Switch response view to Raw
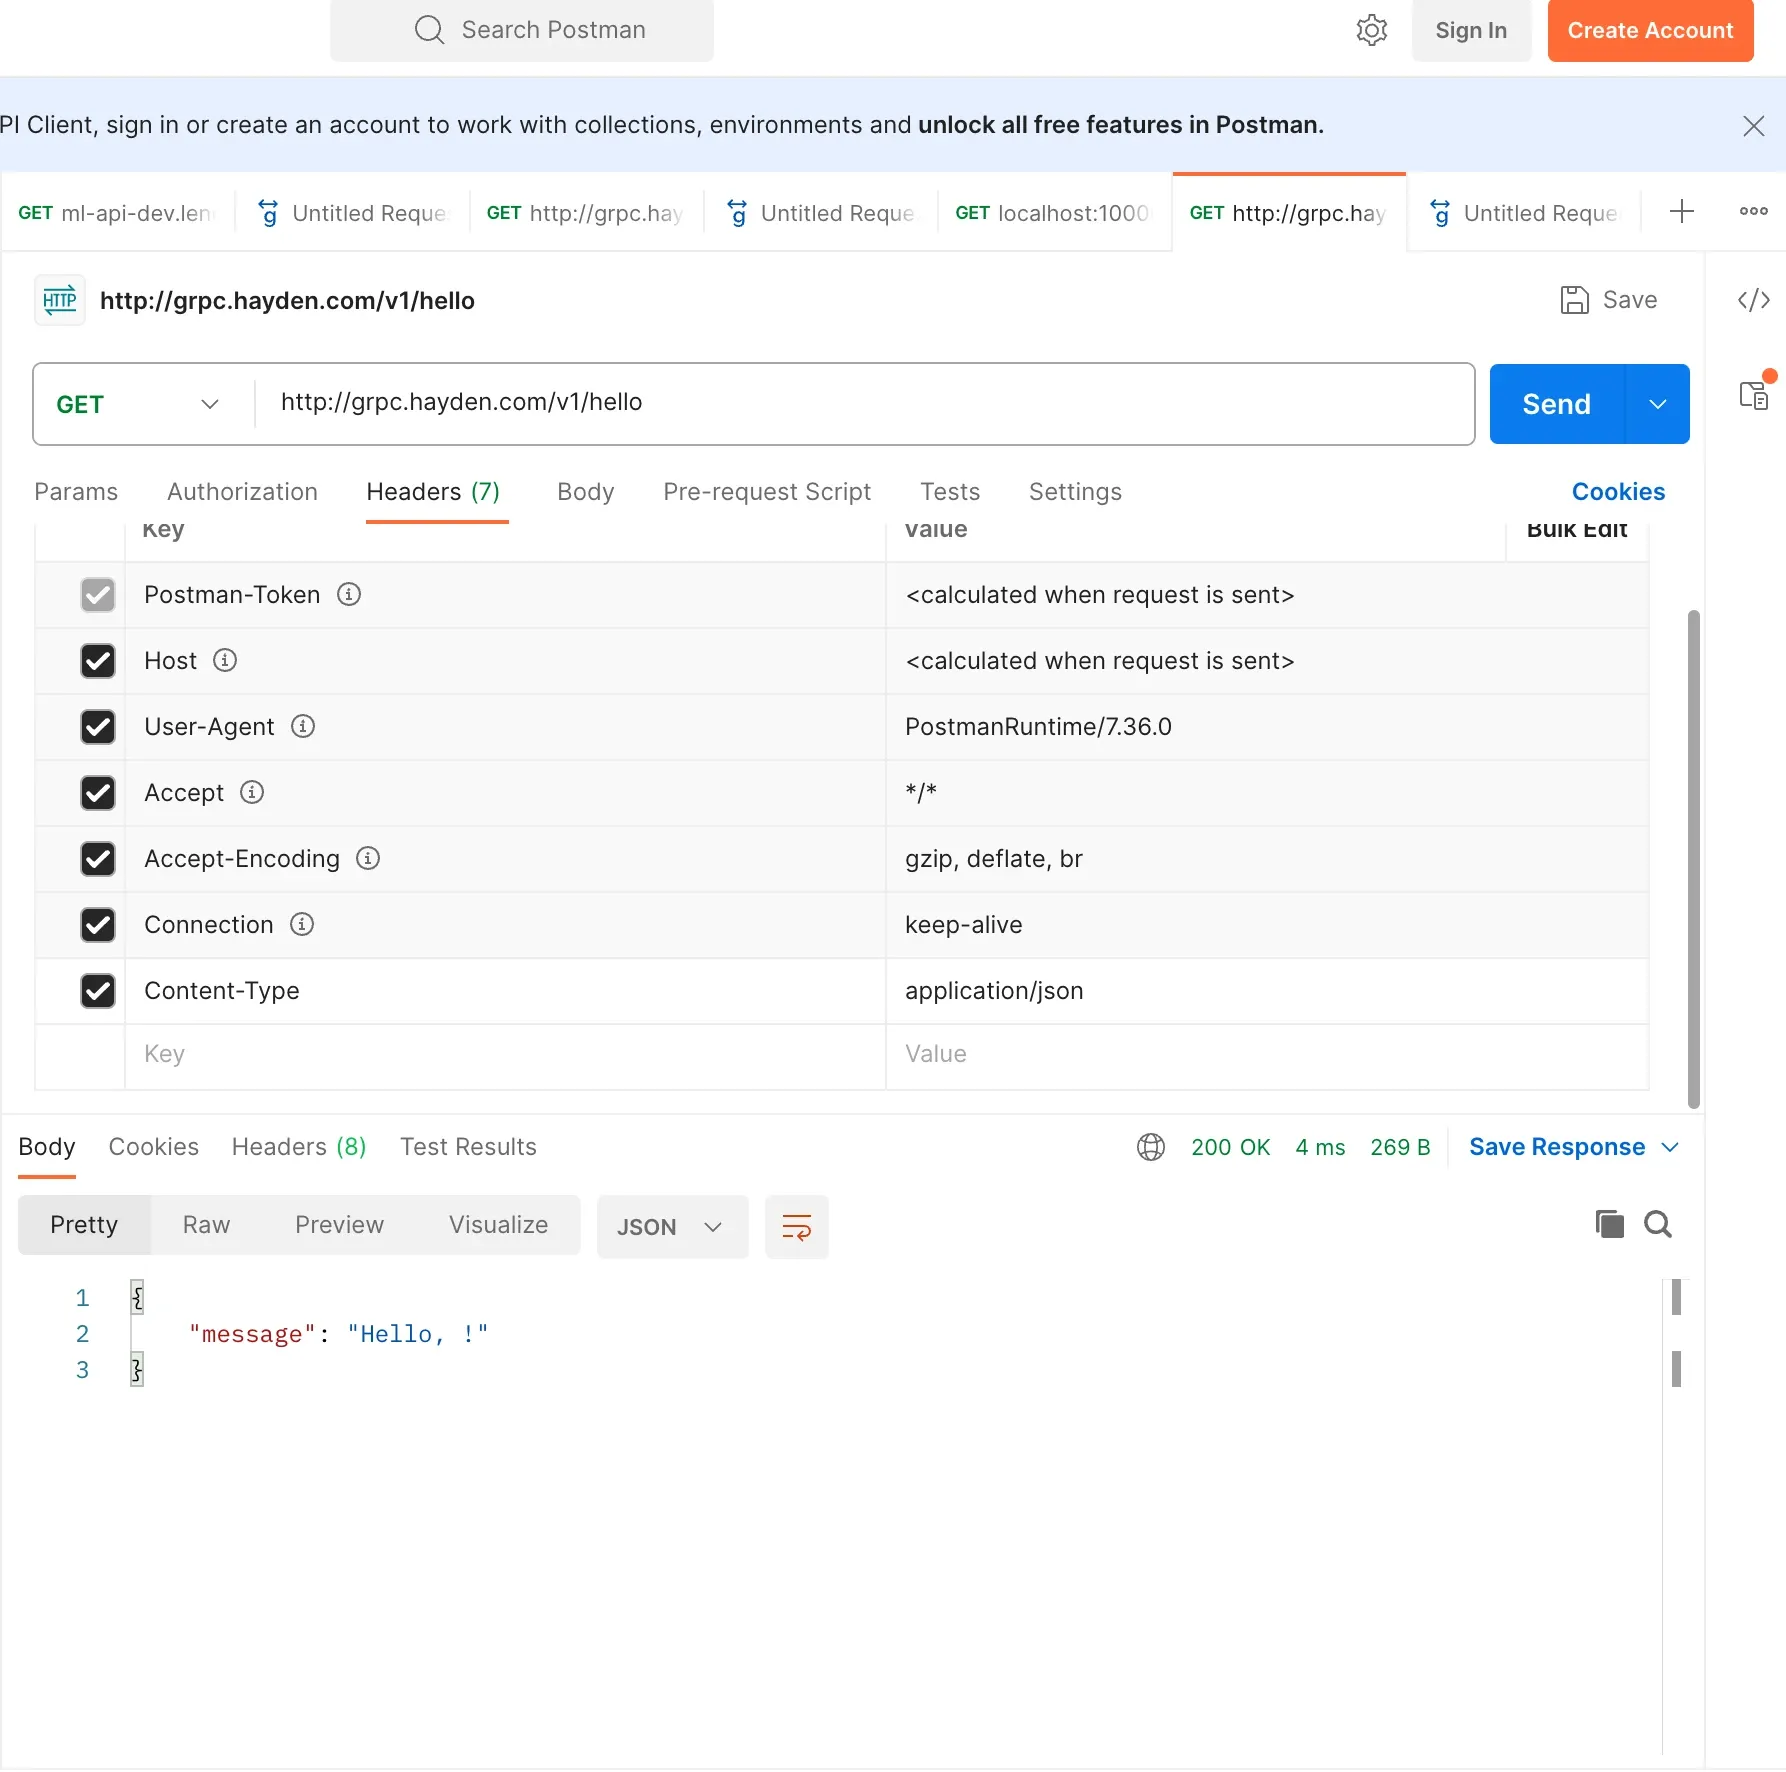The image size is (1786, 1772). pyautogui.click(x=206, y=1225)
